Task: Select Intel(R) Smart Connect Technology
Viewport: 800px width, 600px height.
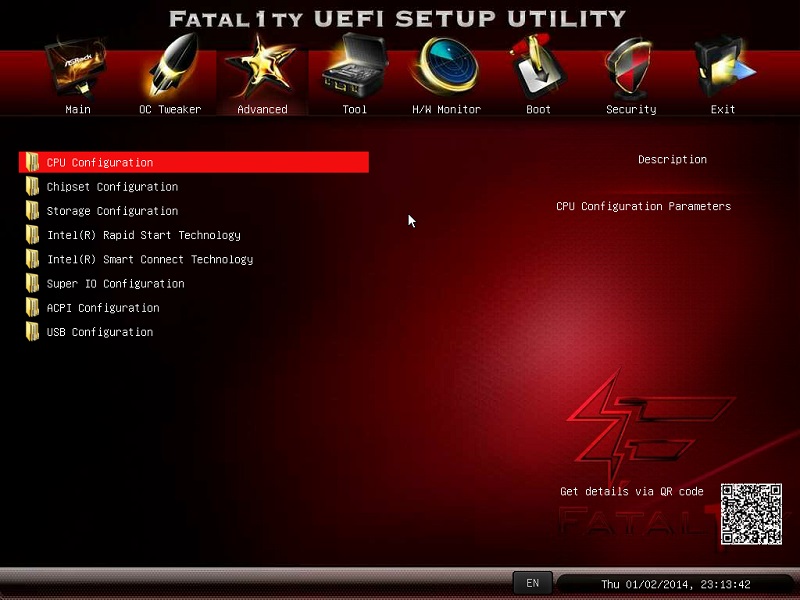Action: coord(150,259)
